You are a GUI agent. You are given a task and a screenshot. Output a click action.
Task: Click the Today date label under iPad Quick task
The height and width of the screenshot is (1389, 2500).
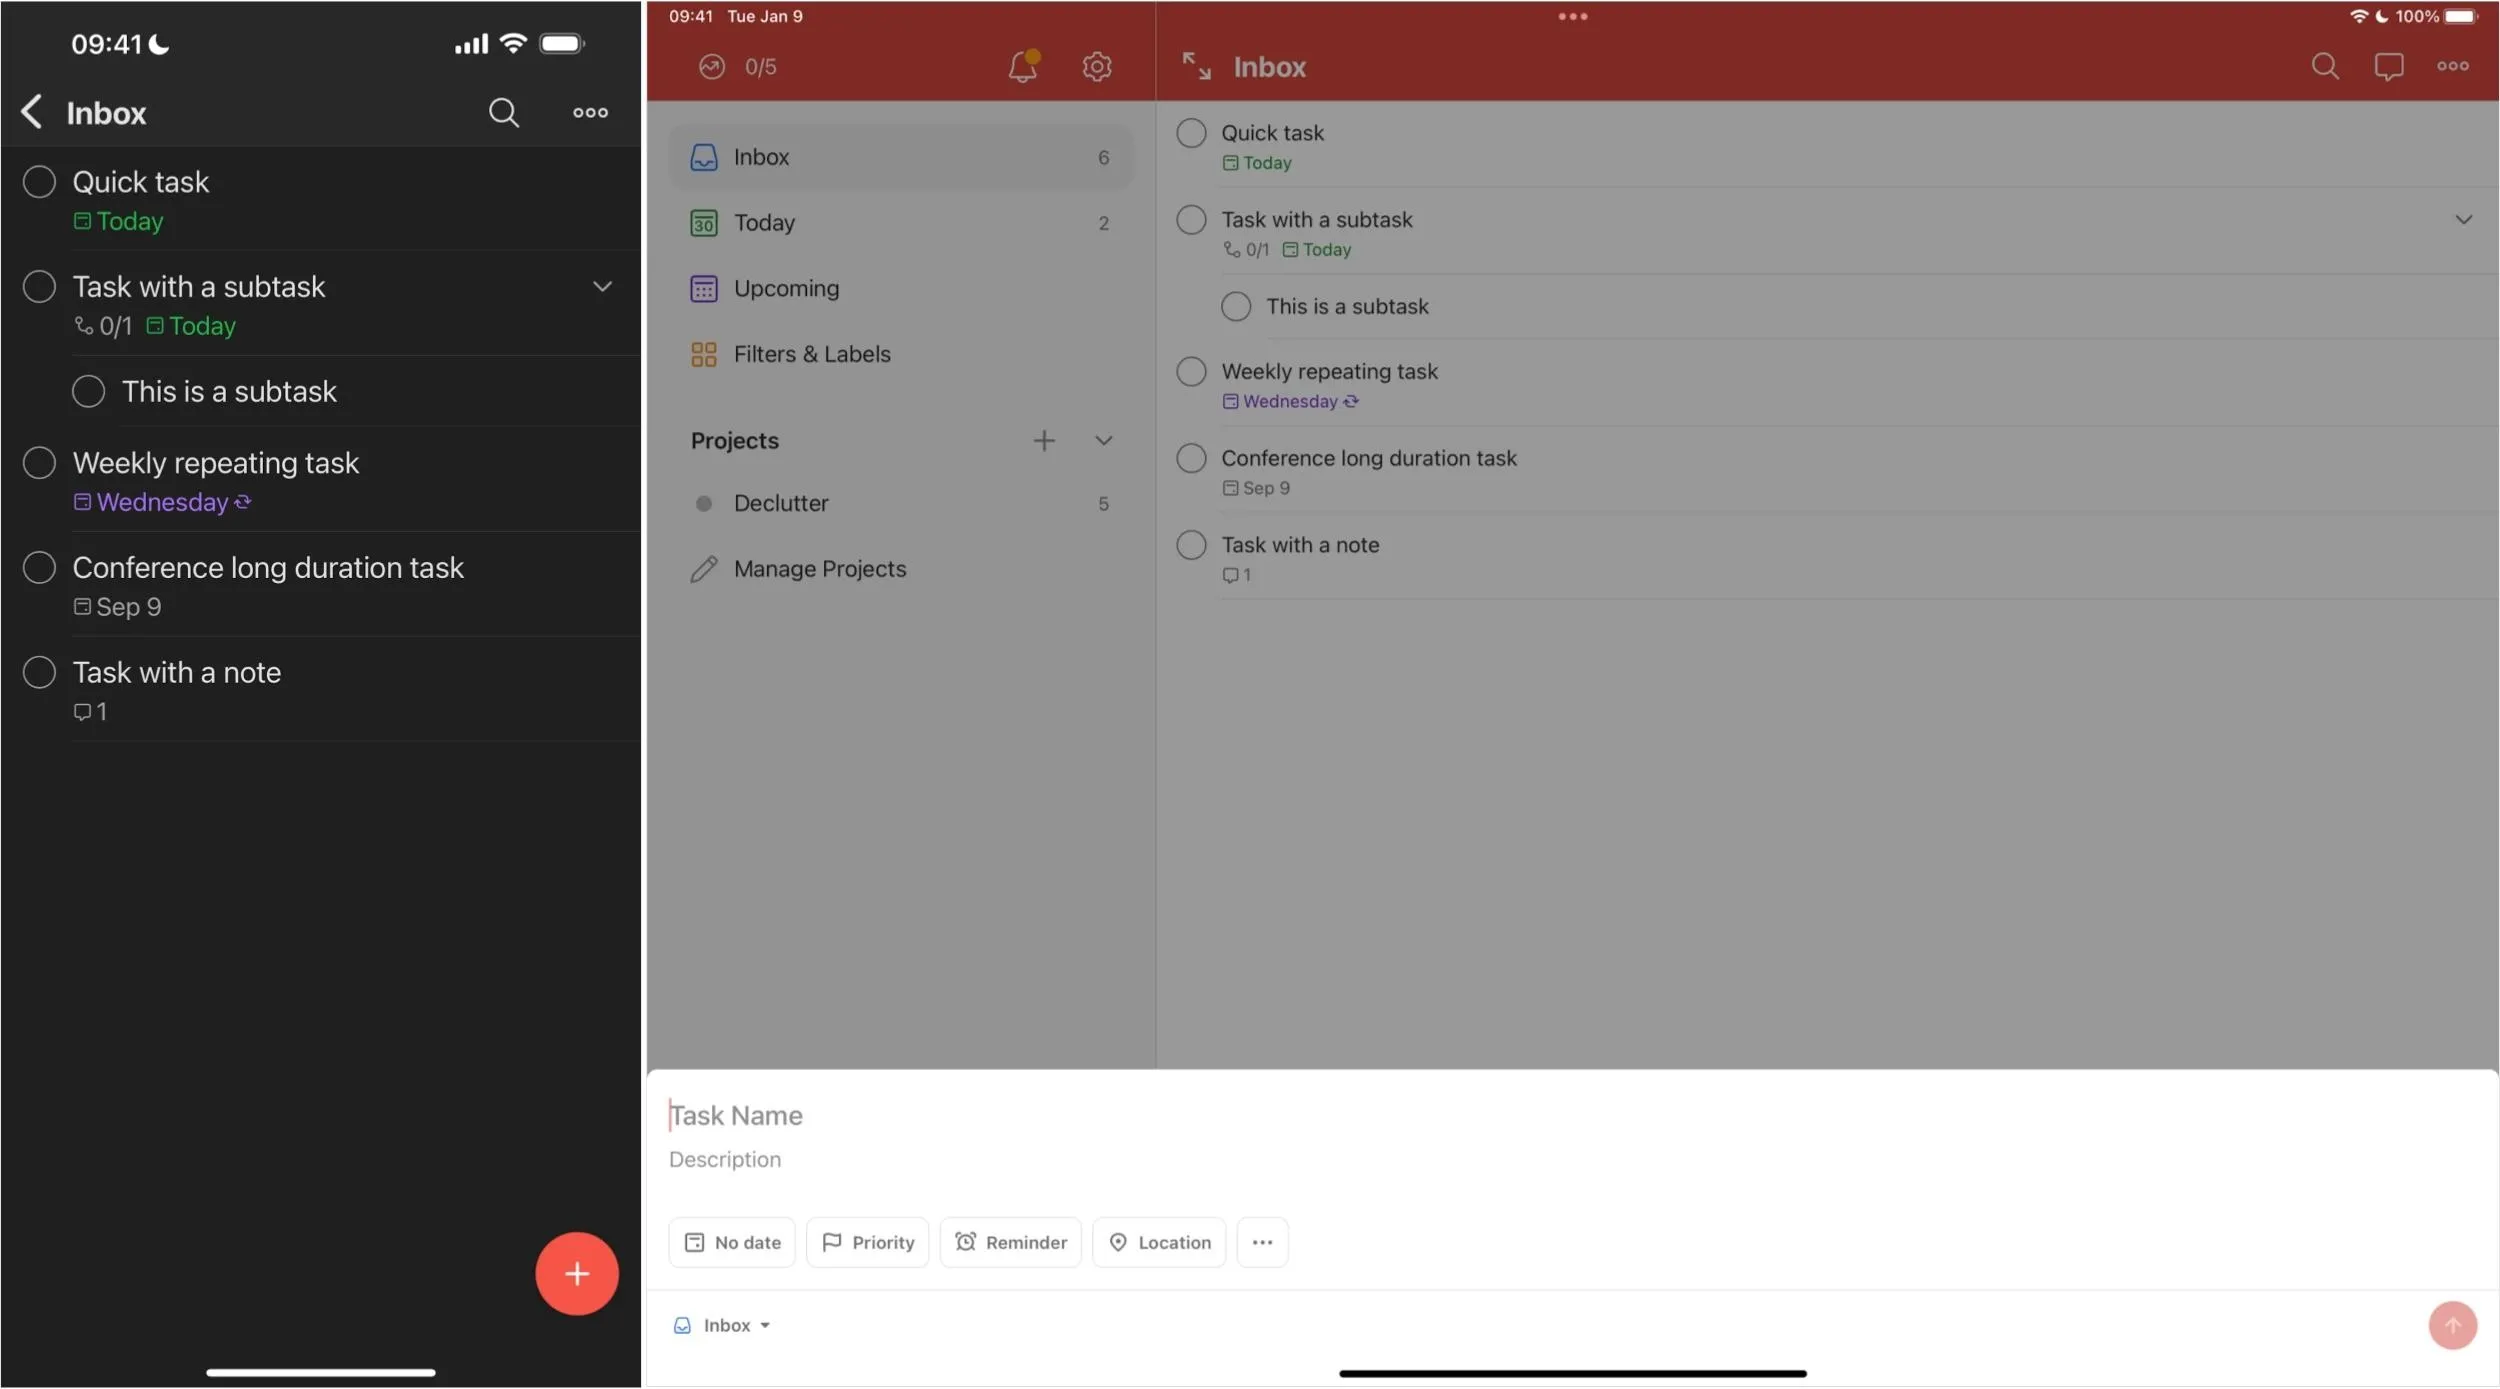tap(1257, 163)
